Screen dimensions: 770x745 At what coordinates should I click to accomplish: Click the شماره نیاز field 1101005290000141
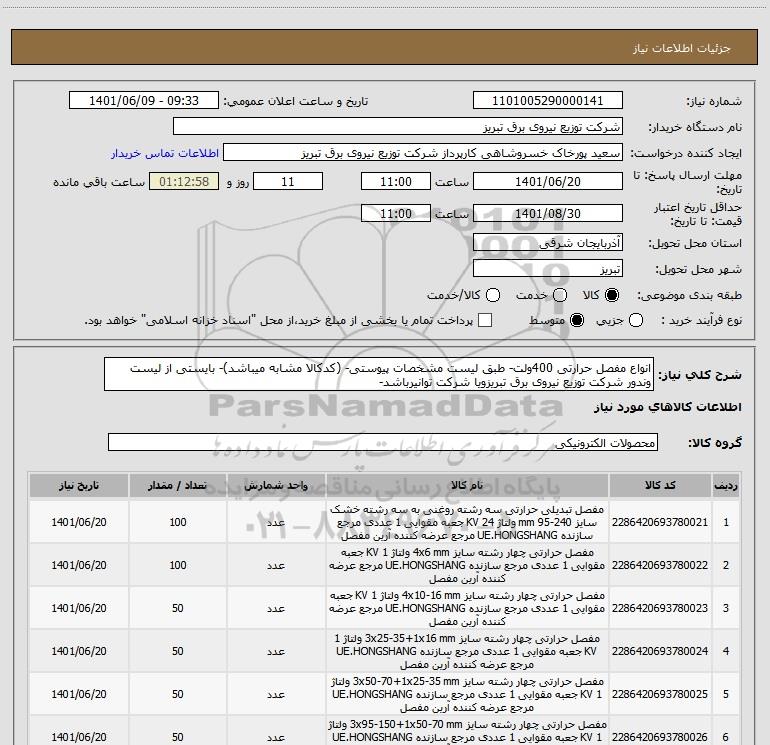coord(548,101)
